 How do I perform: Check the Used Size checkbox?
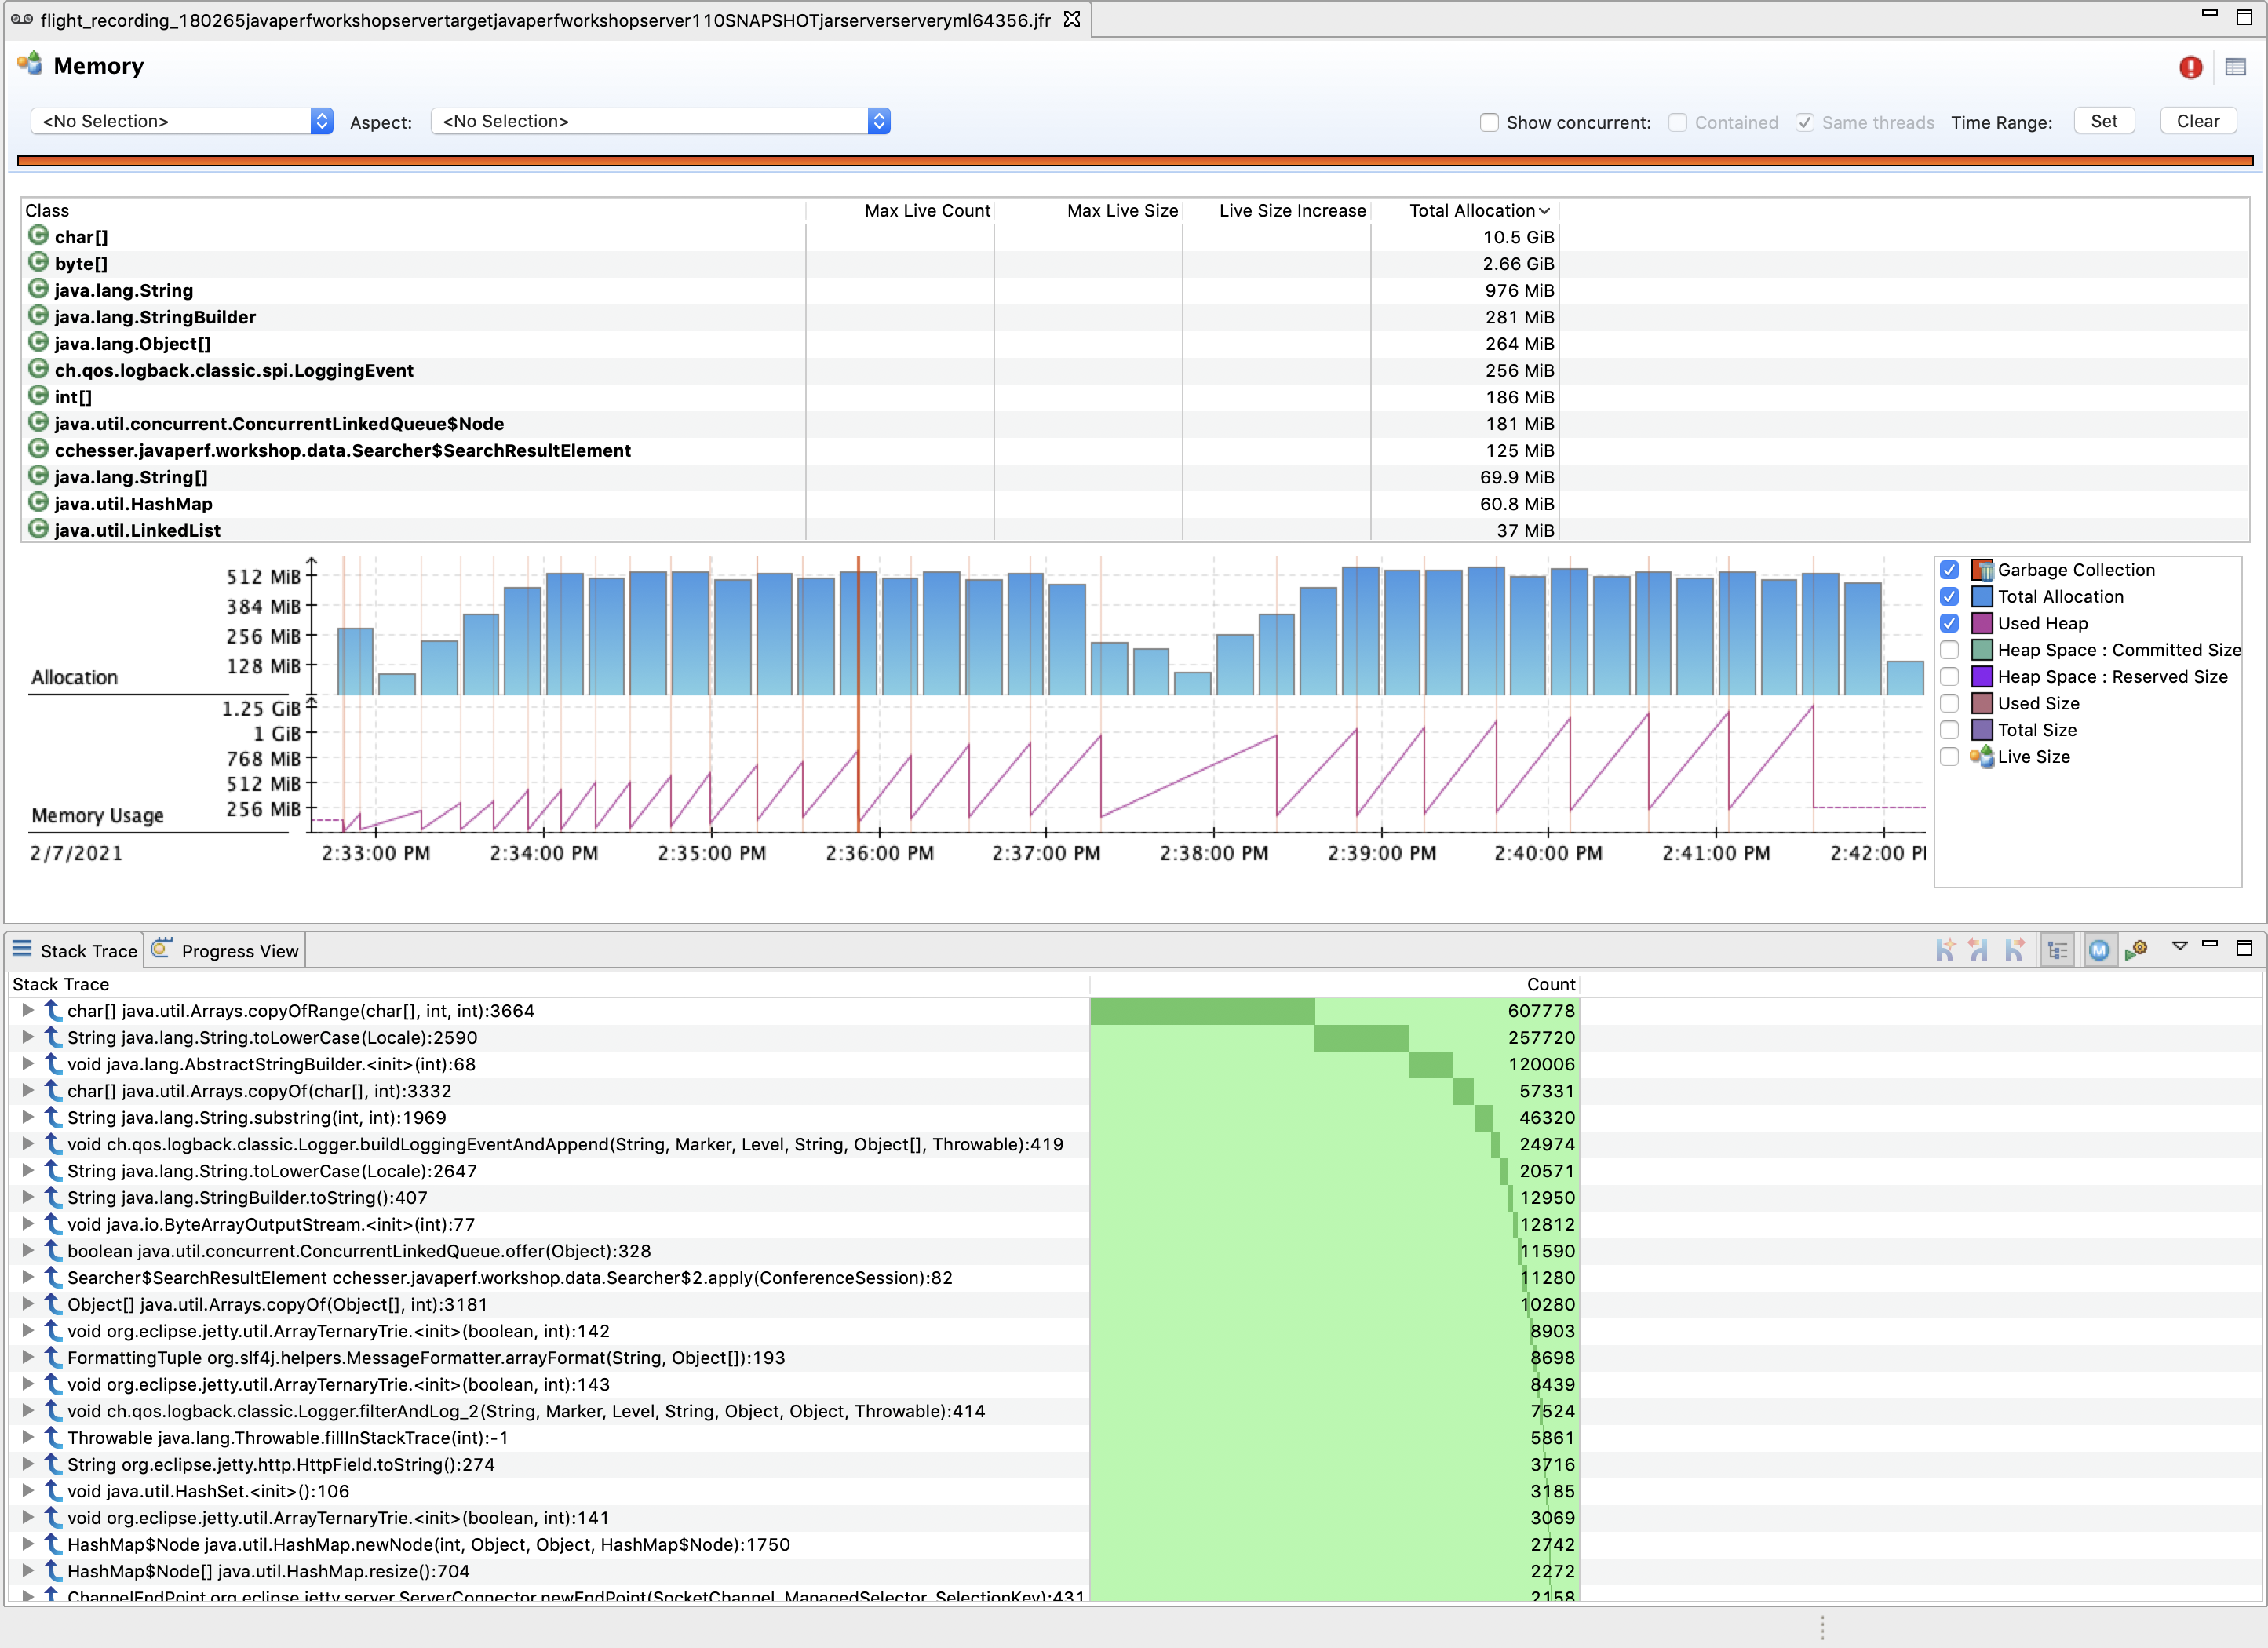click(1949, 703)
